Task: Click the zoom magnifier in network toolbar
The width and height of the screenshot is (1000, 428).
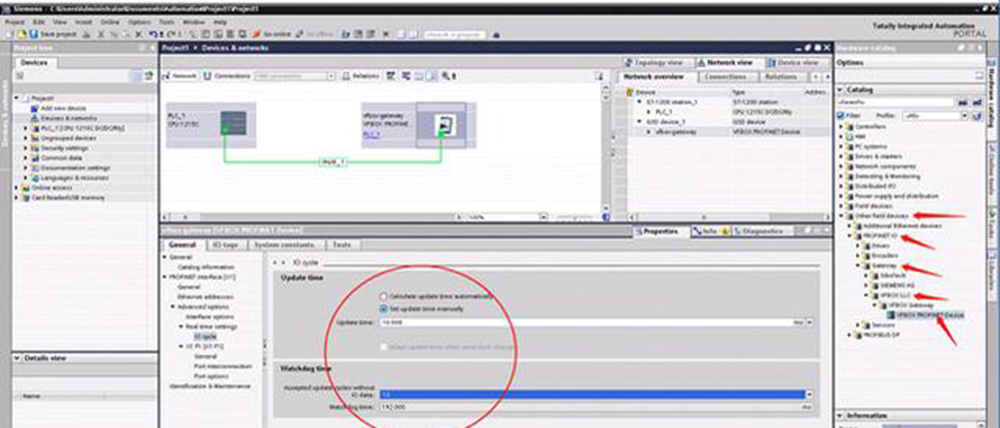Action: tap(445, 76)
